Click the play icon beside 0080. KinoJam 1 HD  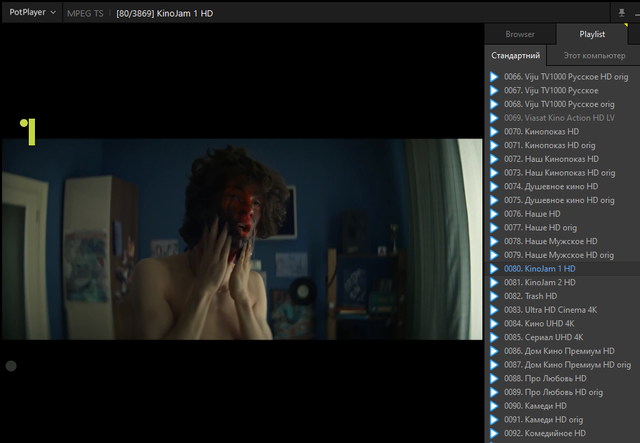(494, 269)
